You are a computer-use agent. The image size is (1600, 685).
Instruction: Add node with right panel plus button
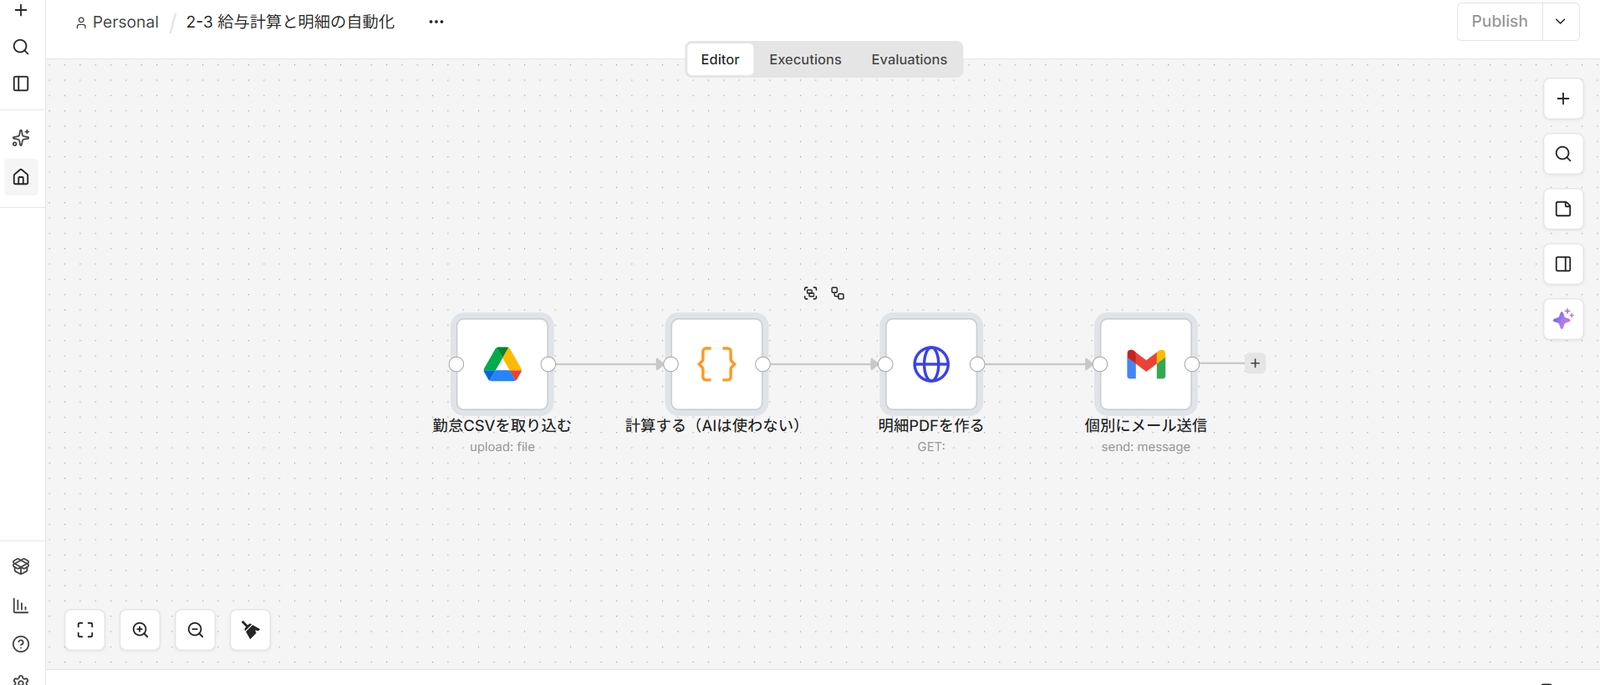pos(1563,99)
